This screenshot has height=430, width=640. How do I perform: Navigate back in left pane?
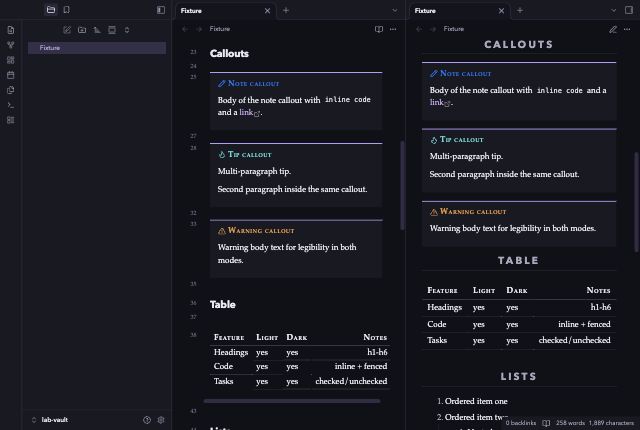click(185, 29)
